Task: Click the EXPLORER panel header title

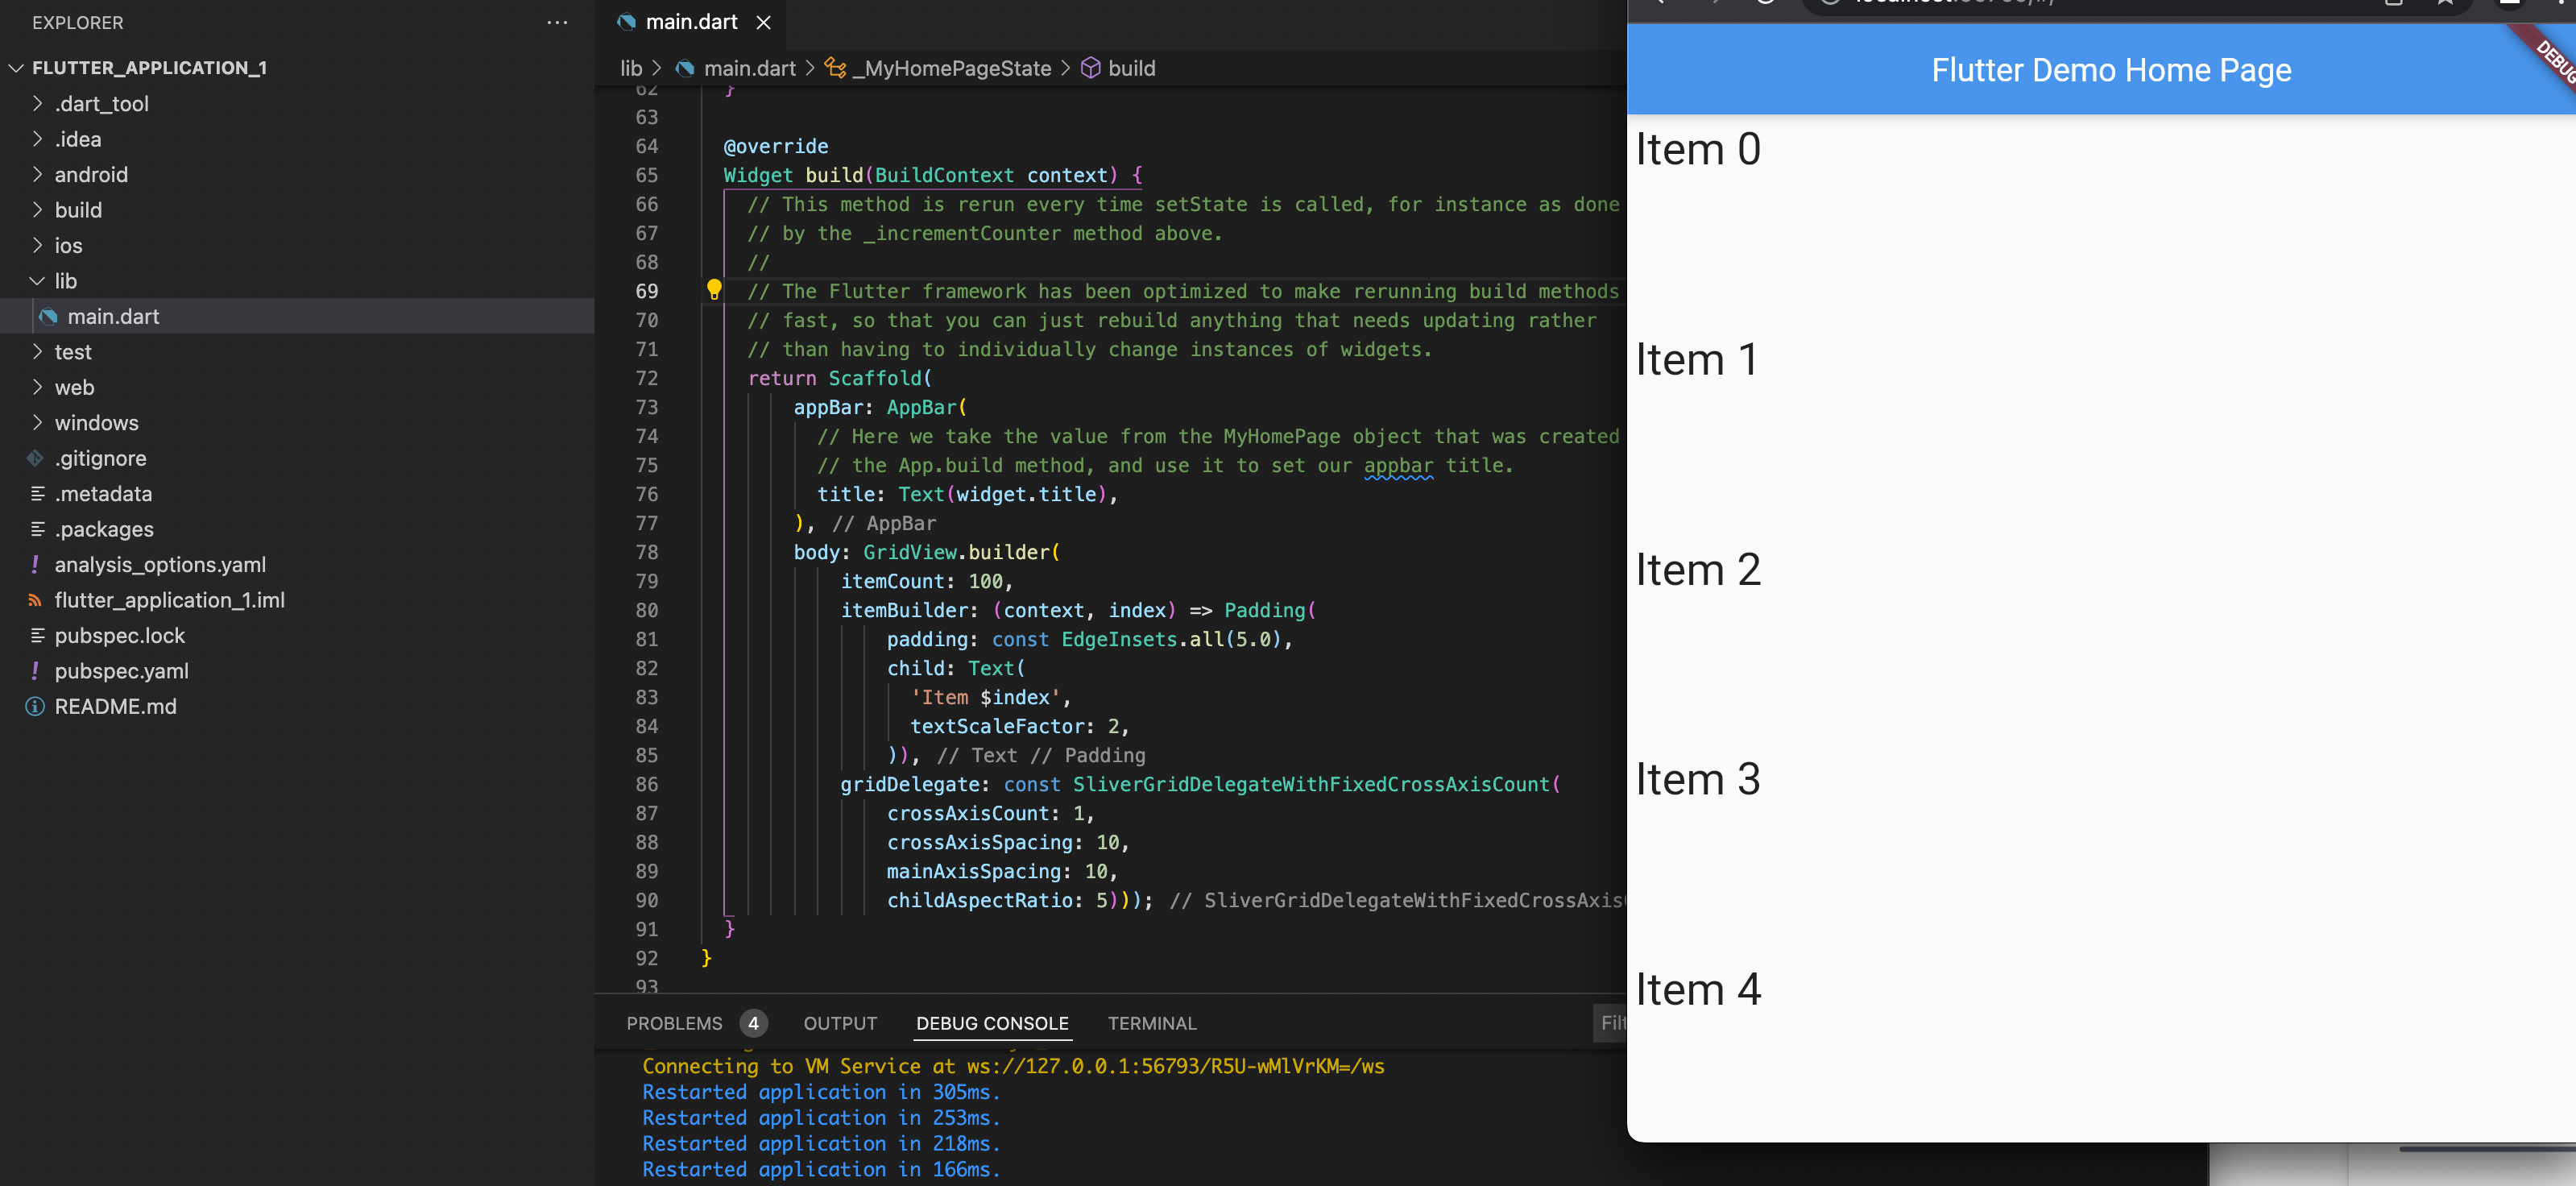Action: click(78, 22)
